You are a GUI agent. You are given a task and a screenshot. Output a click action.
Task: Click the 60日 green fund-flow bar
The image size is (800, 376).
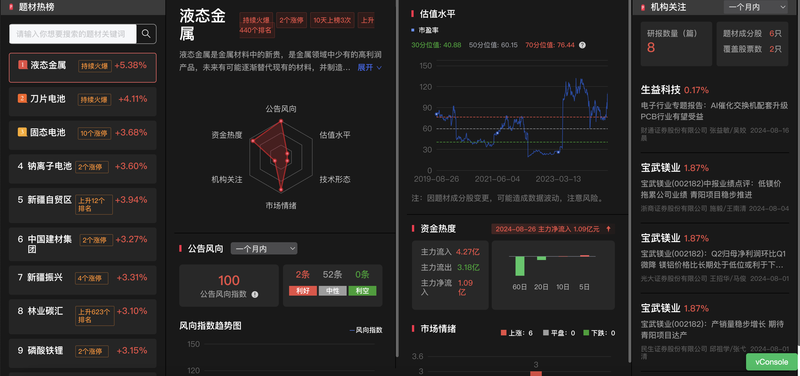(x=520, y=266)
